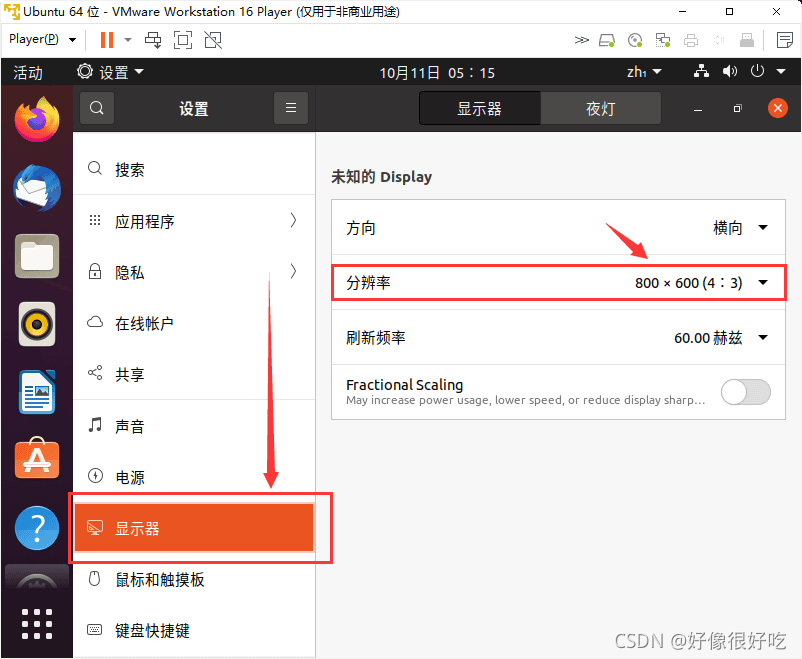Click the search icon in Settings header
The image size is (802, 659).
tap(97, 108)
